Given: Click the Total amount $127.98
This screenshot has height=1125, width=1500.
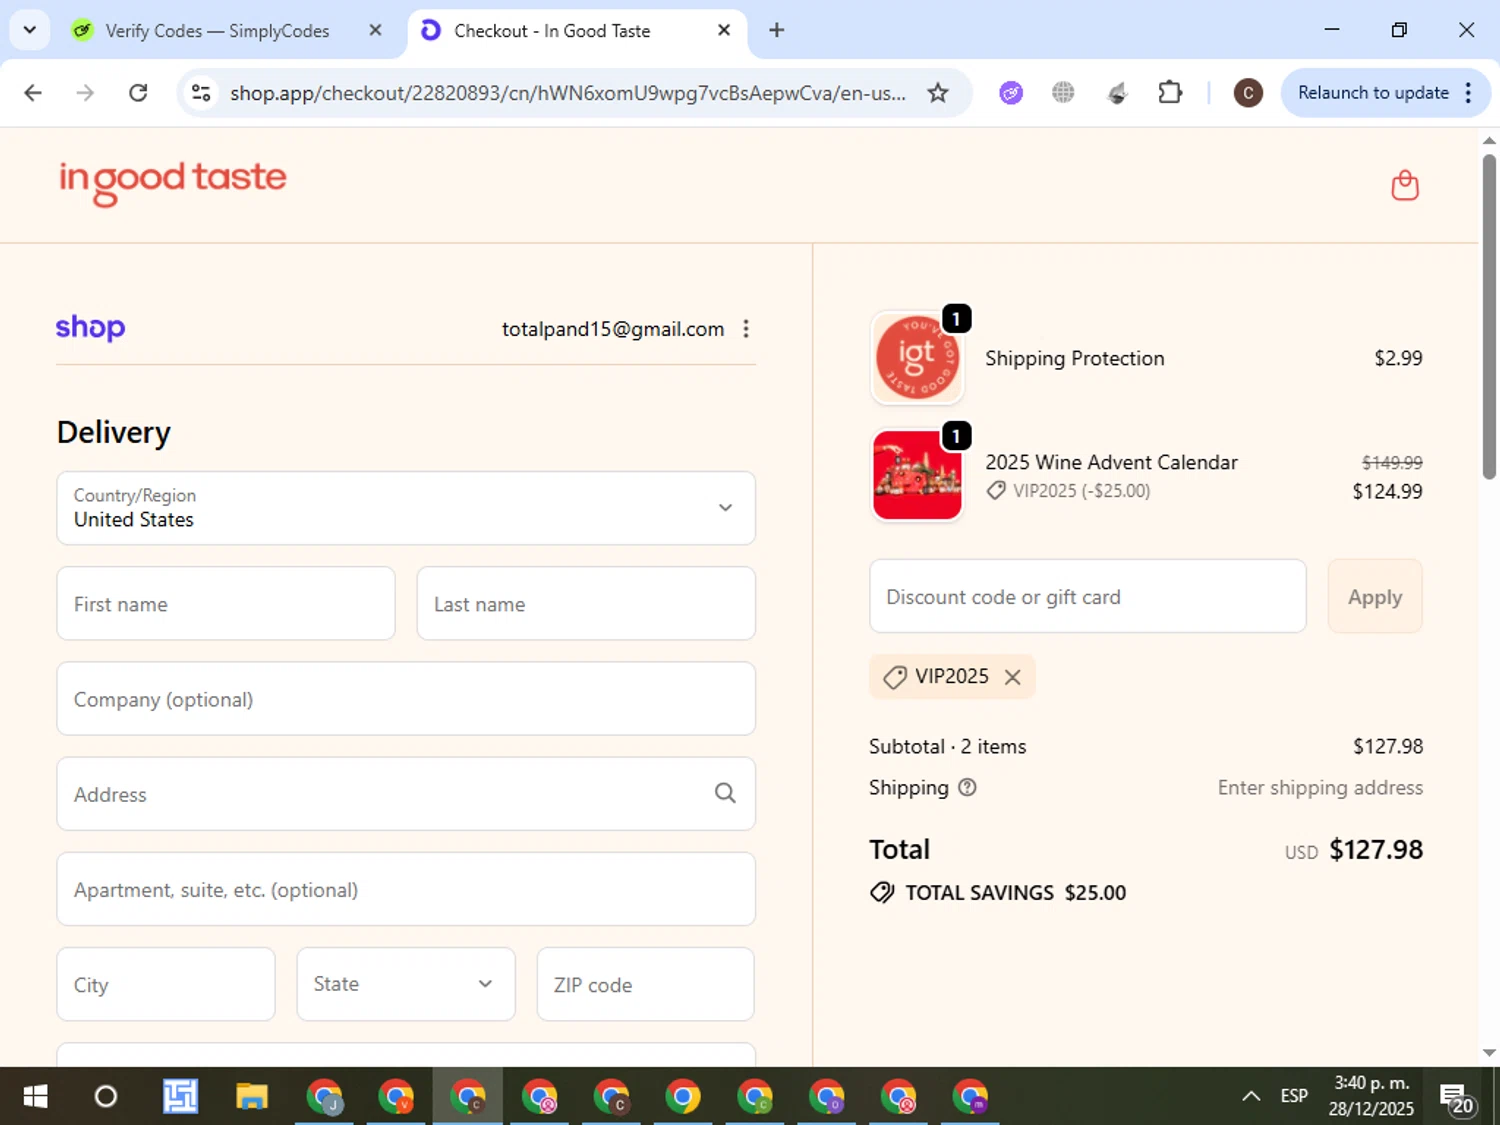Looking at the screenshot, I should pos(1376,849).
